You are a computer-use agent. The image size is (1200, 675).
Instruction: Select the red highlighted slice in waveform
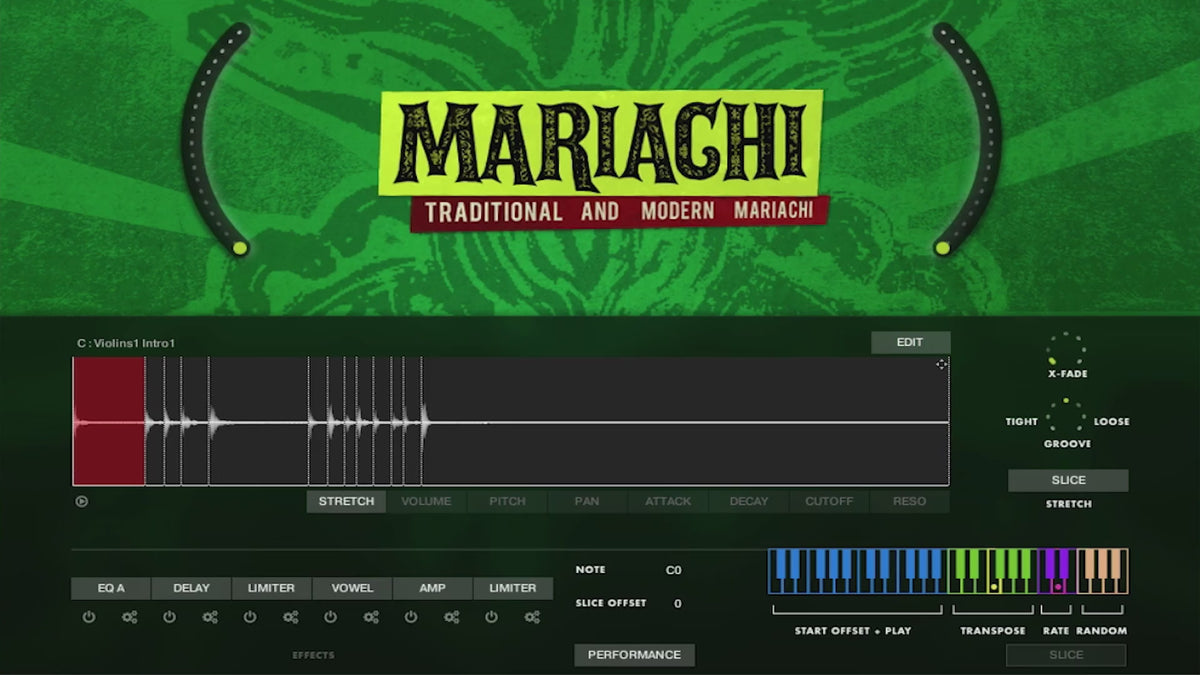[x=109, y=422]
